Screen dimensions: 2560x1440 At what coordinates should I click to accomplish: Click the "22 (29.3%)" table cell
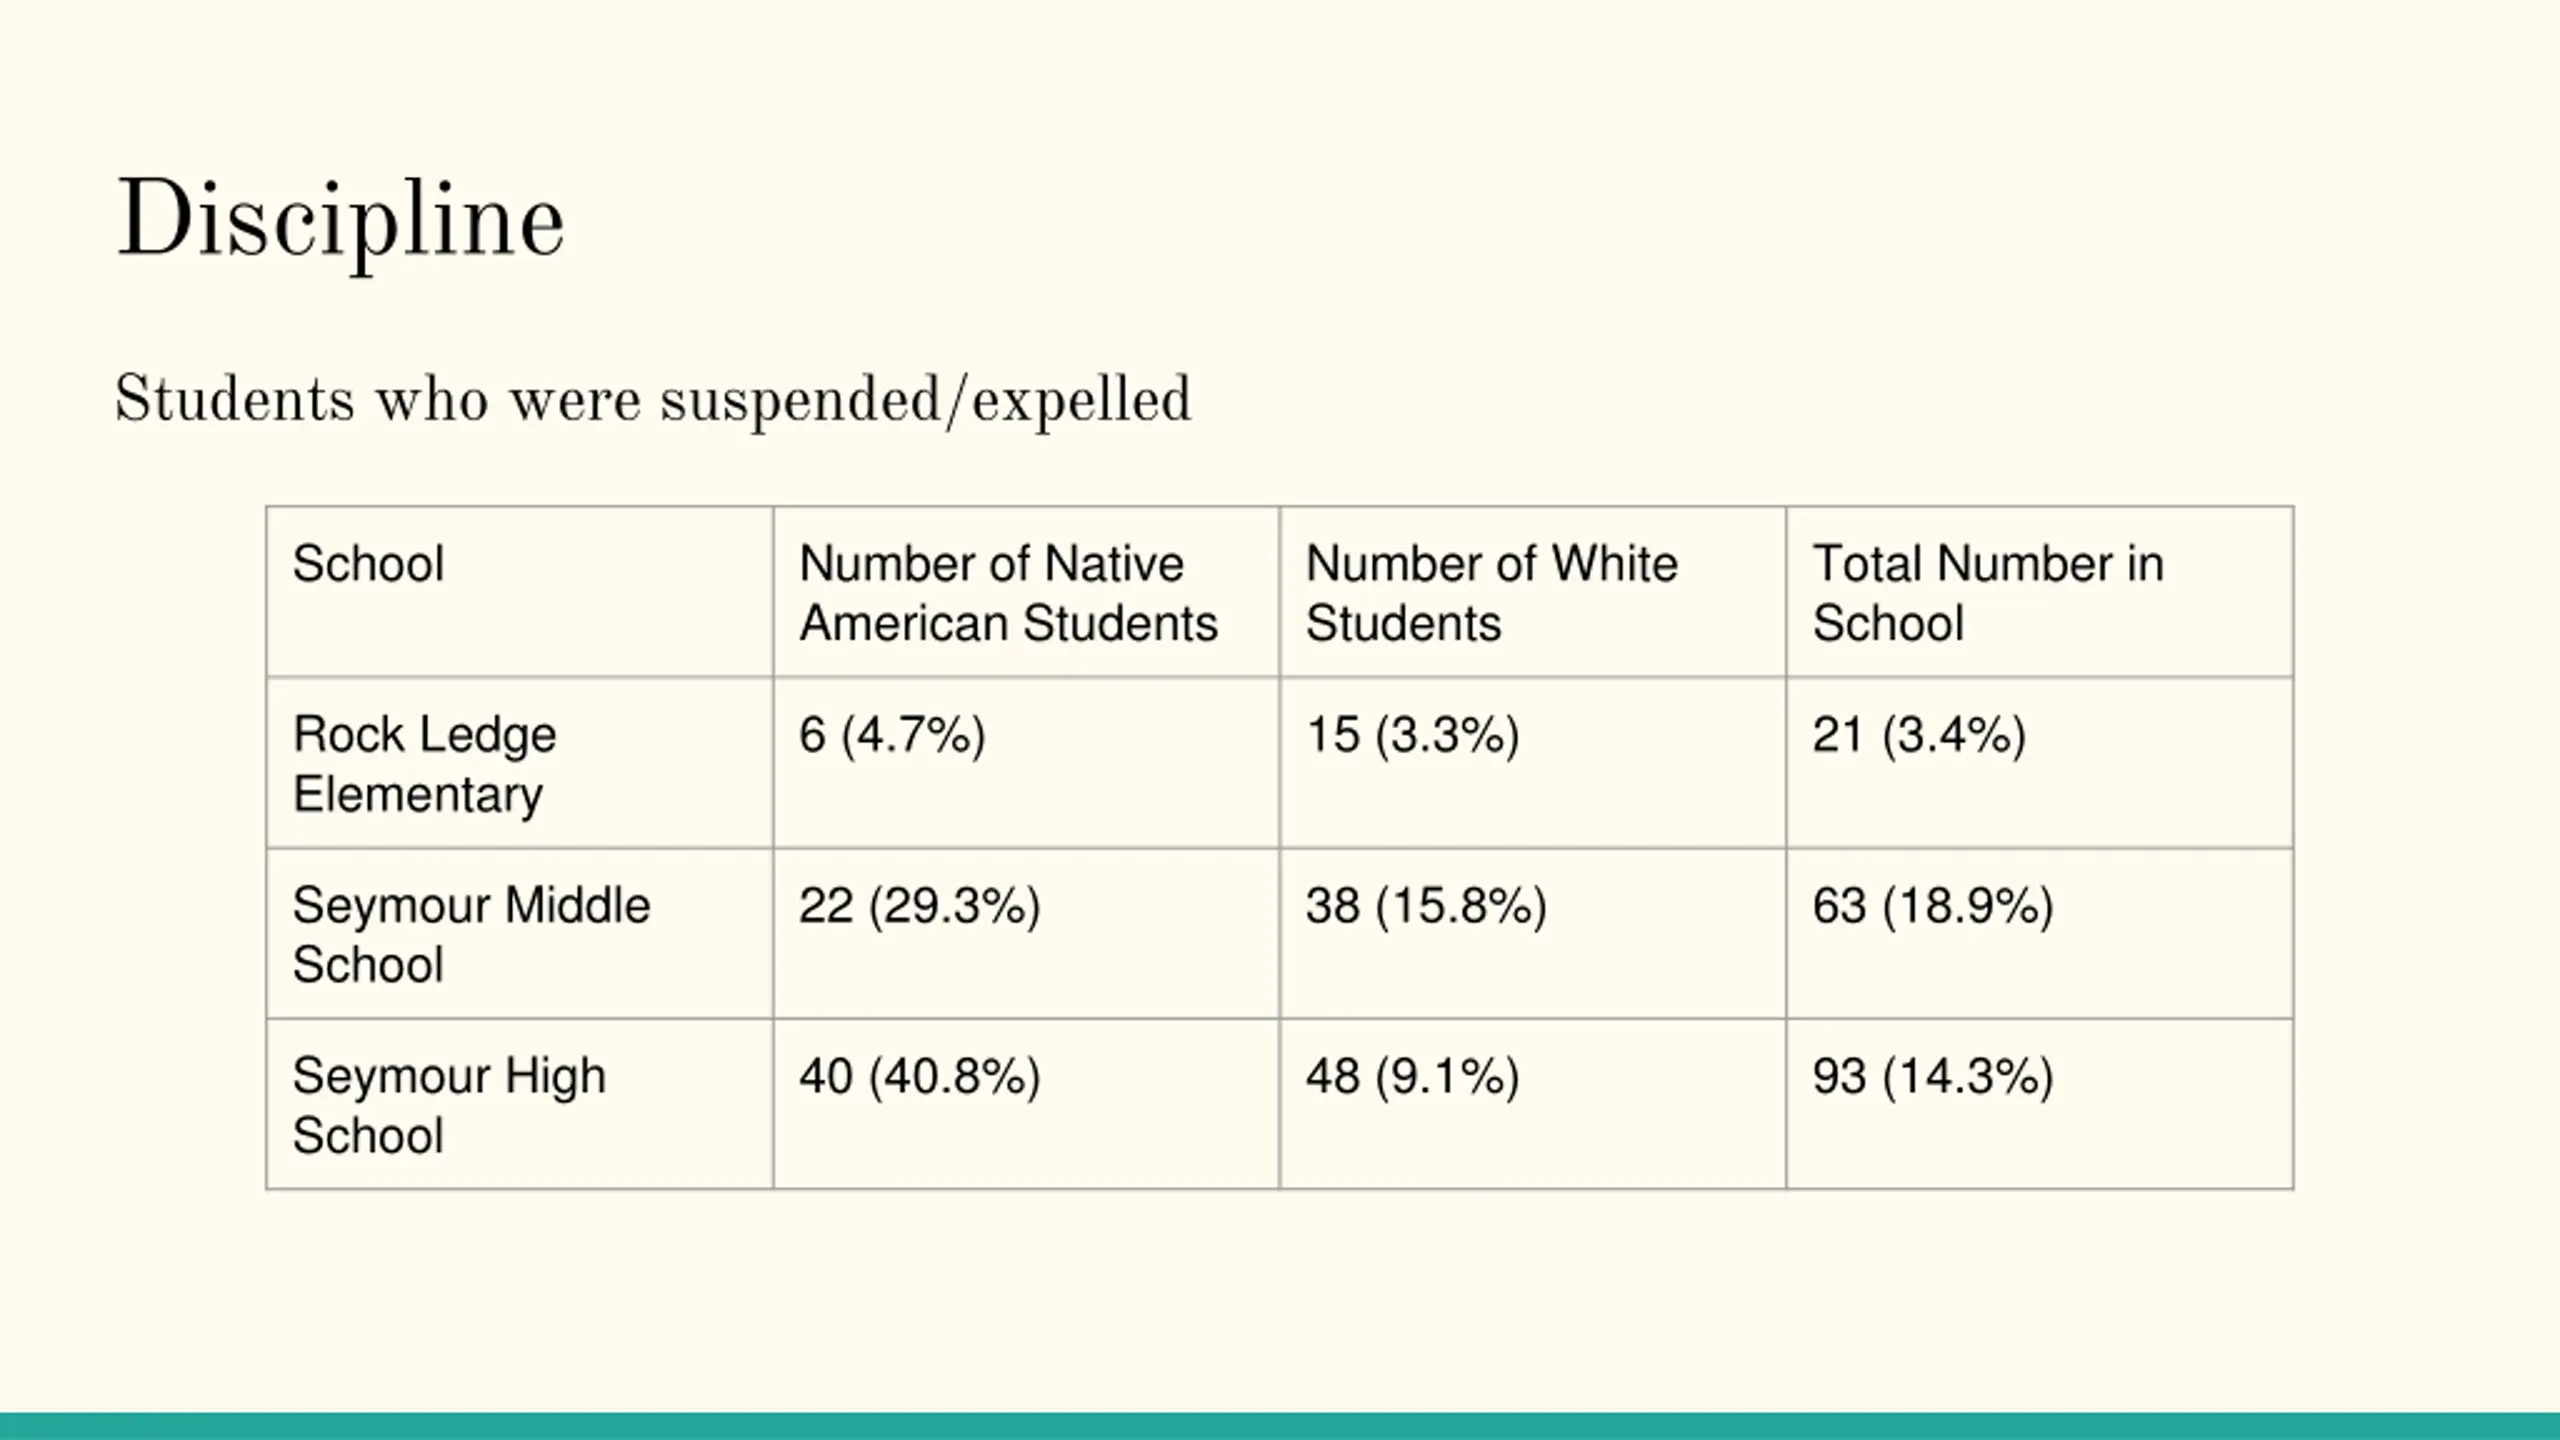(919, 906)
